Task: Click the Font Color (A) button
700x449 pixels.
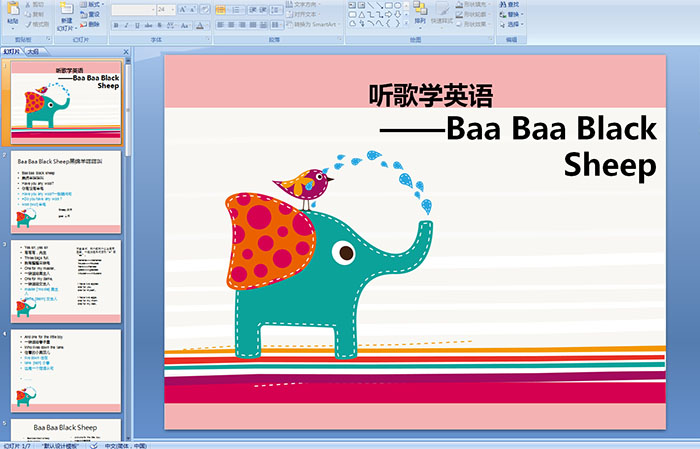Action: 200,25
